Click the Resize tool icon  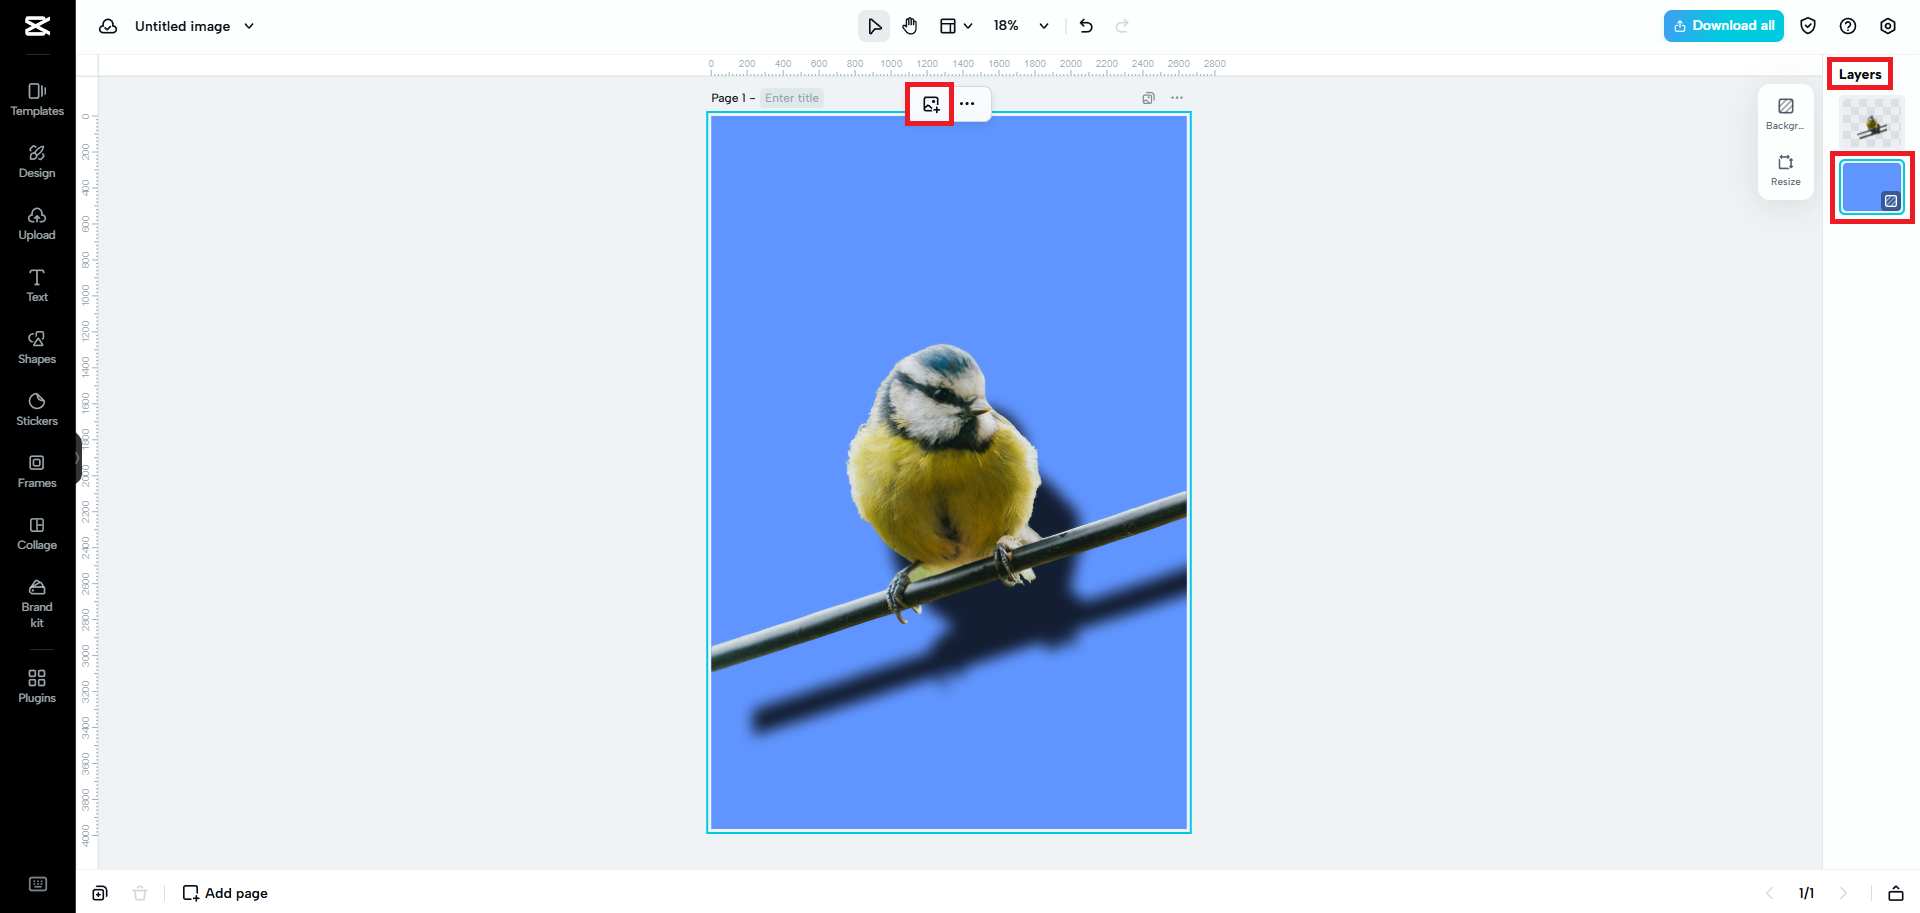[1785, 169]
